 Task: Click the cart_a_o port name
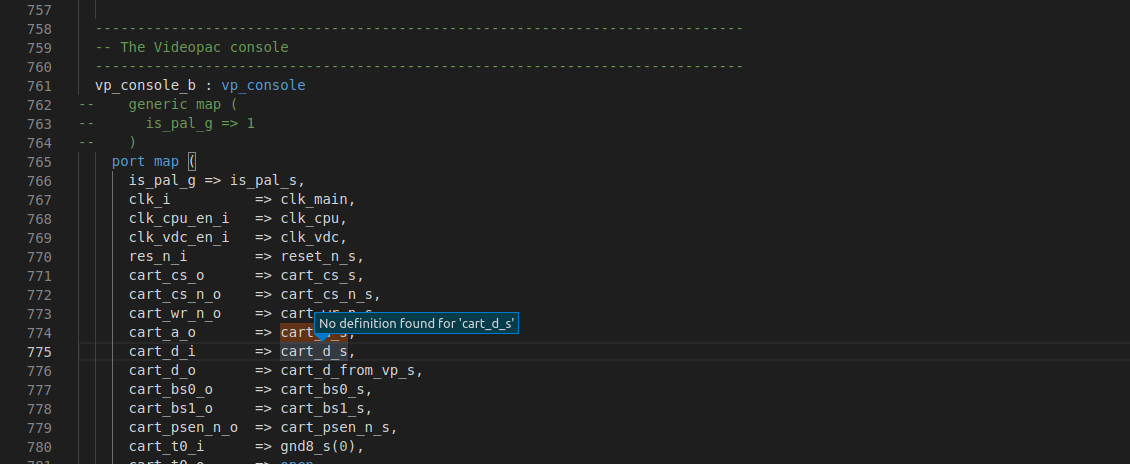[x=162, y=333]
